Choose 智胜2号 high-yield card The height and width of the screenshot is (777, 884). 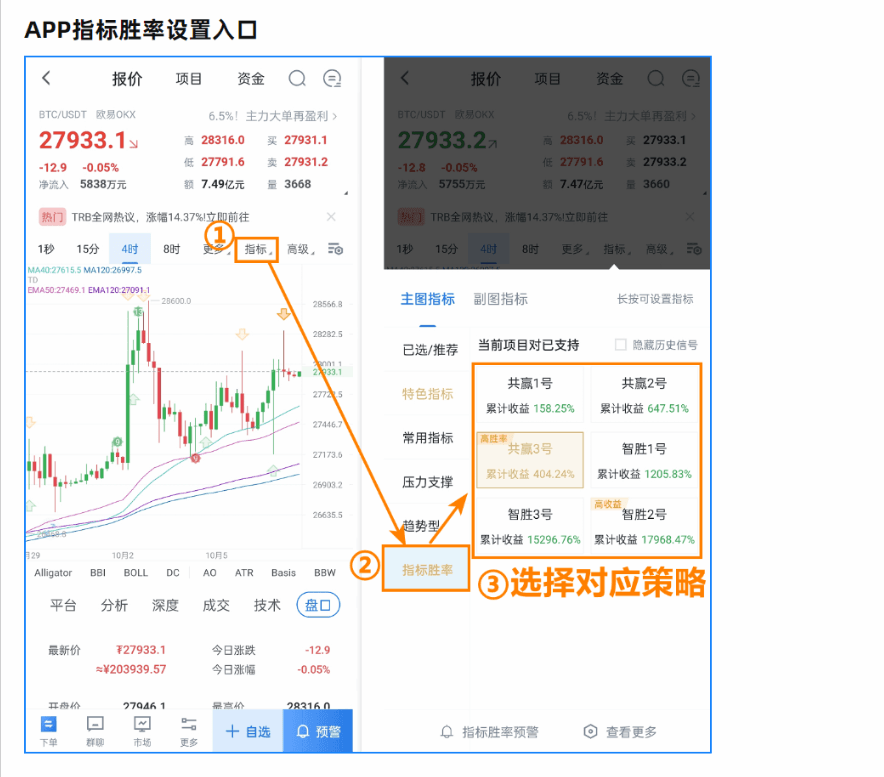point(644,526)
